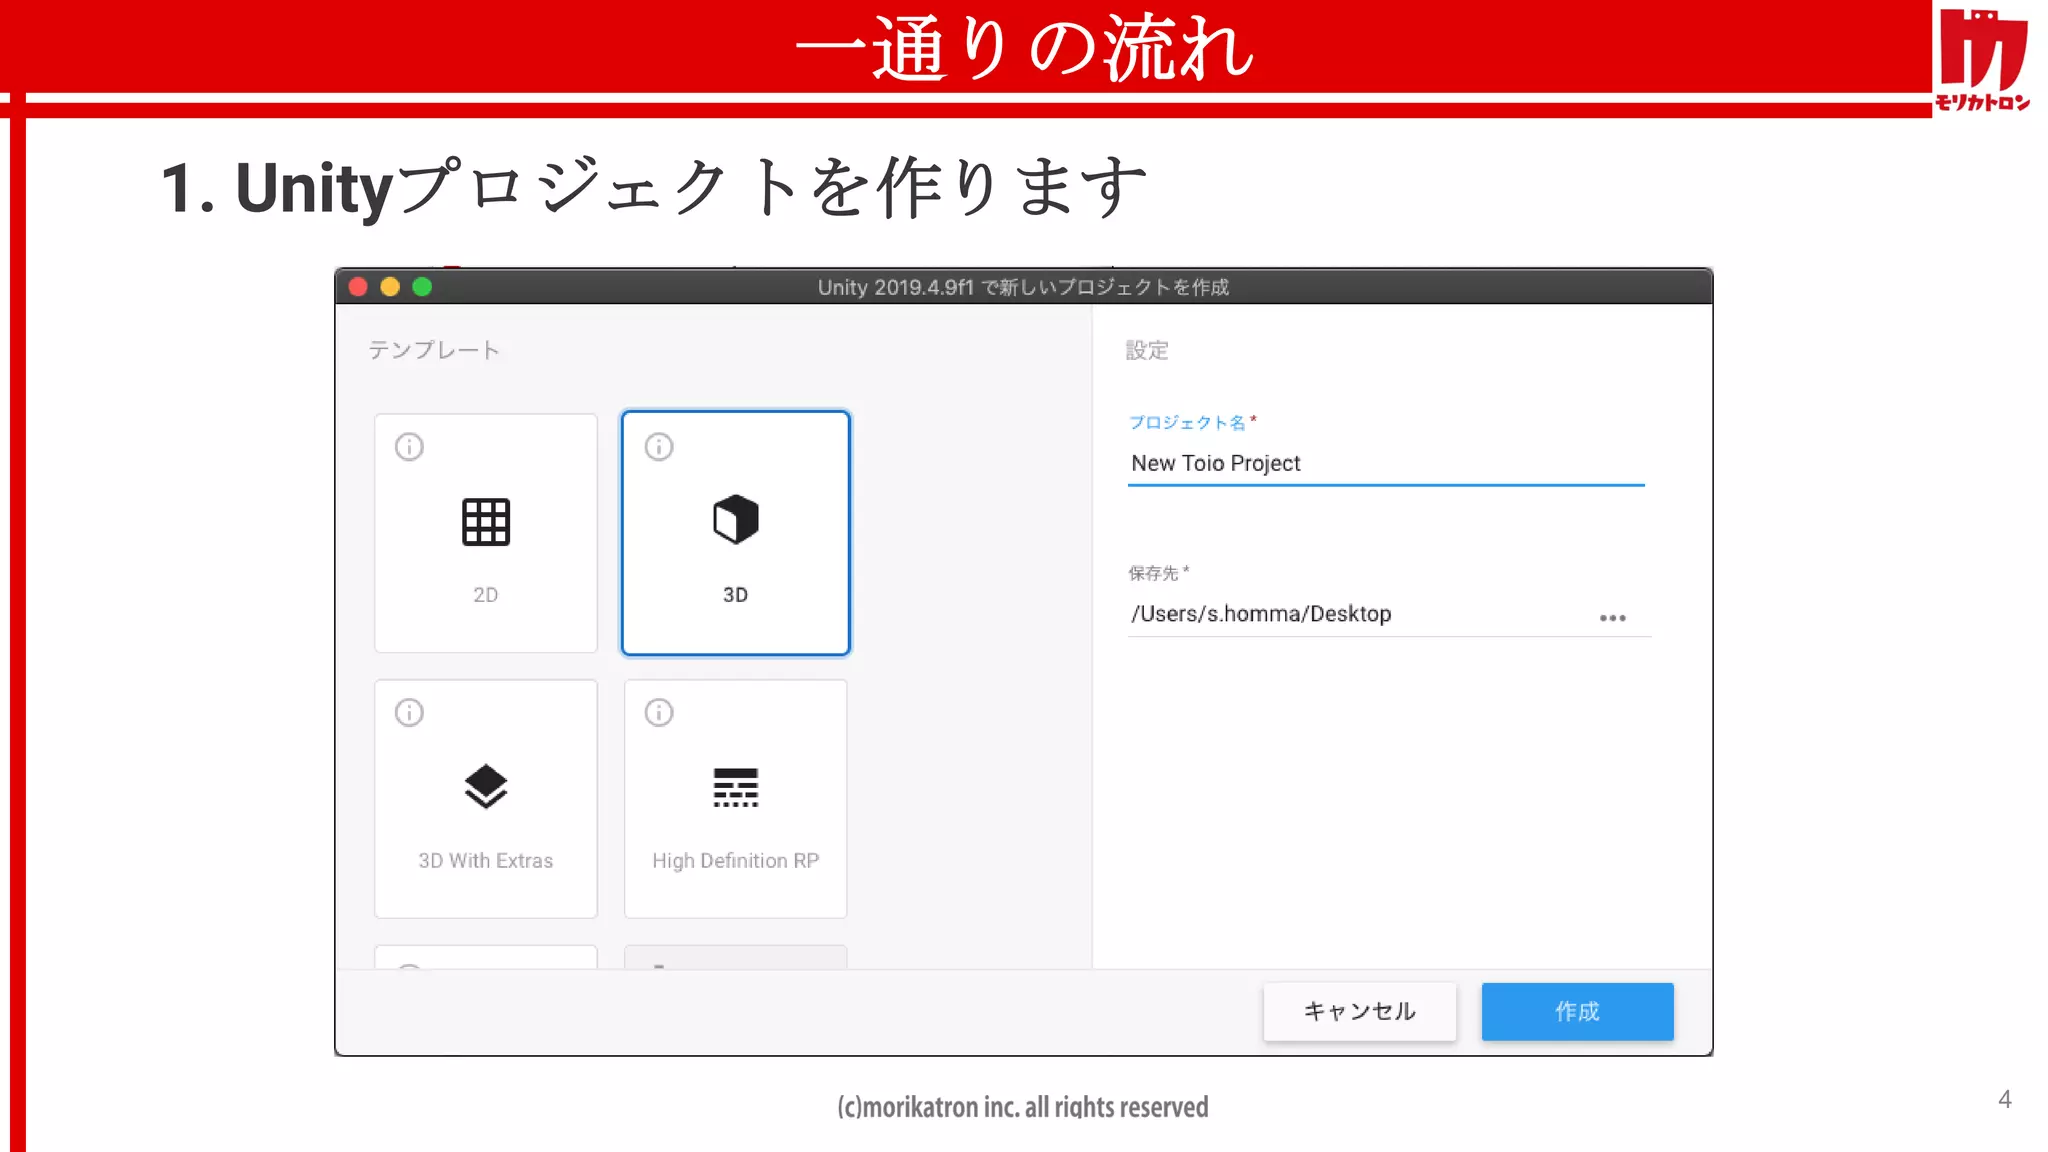The height and width of the screenshot is (1152, 2048).
Task: Minimize window with the yellow button
Action: click(x=390, y=287)
